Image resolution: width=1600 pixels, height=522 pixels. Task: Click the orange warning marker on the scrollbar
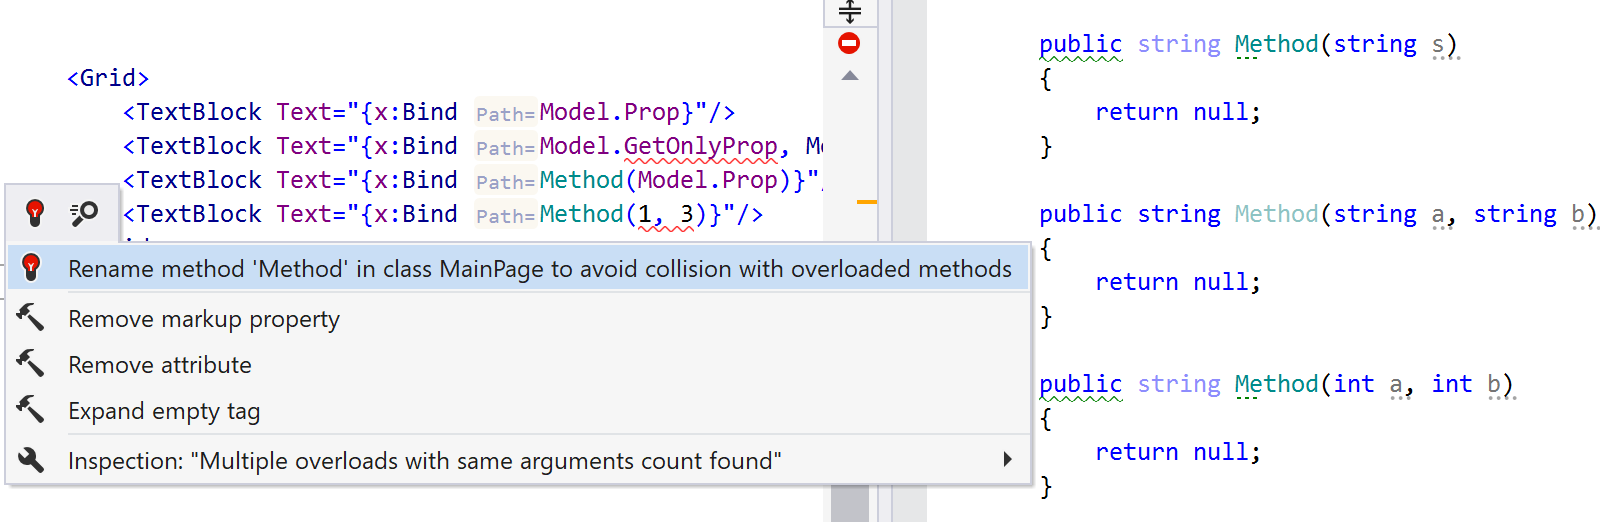click(x=867, y=202)
